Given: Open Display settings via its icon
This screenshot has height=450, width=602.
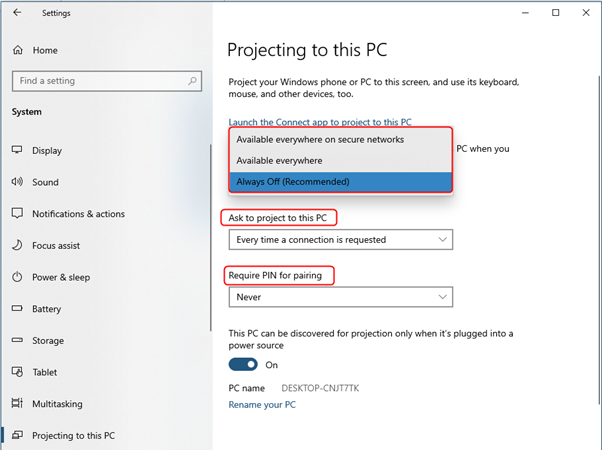Looking at the screenshot, I should [17, 151].
